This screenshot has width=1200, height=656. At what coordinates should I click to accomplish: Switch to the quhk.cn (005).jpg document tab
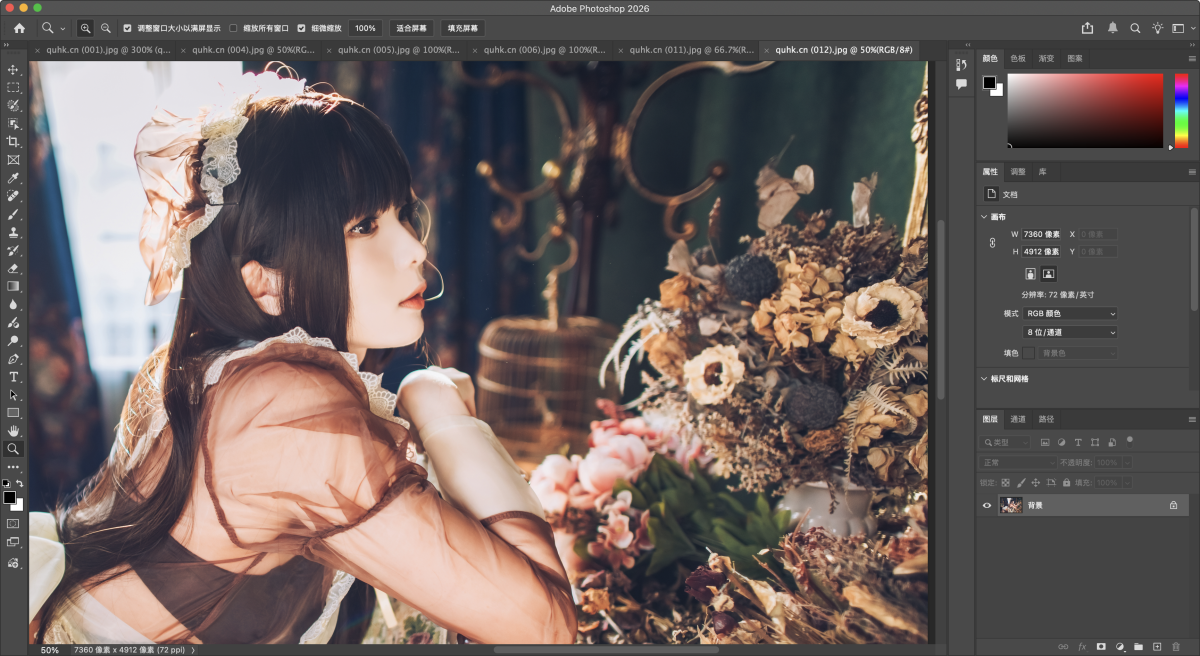coord(398,49)
